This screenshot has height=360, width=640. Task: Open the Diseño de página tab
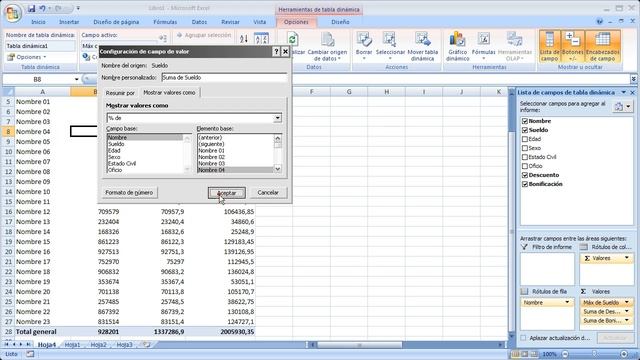point(116,22)
